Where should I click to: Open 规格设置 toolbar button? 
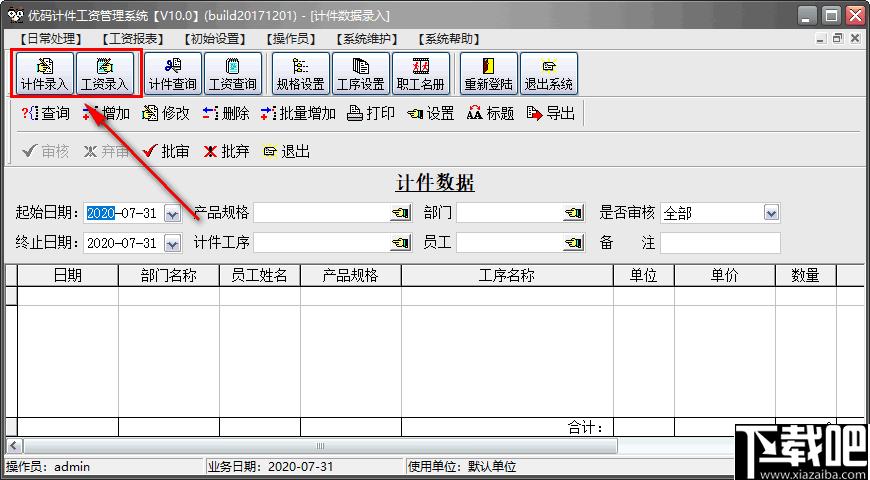point(301,73)
